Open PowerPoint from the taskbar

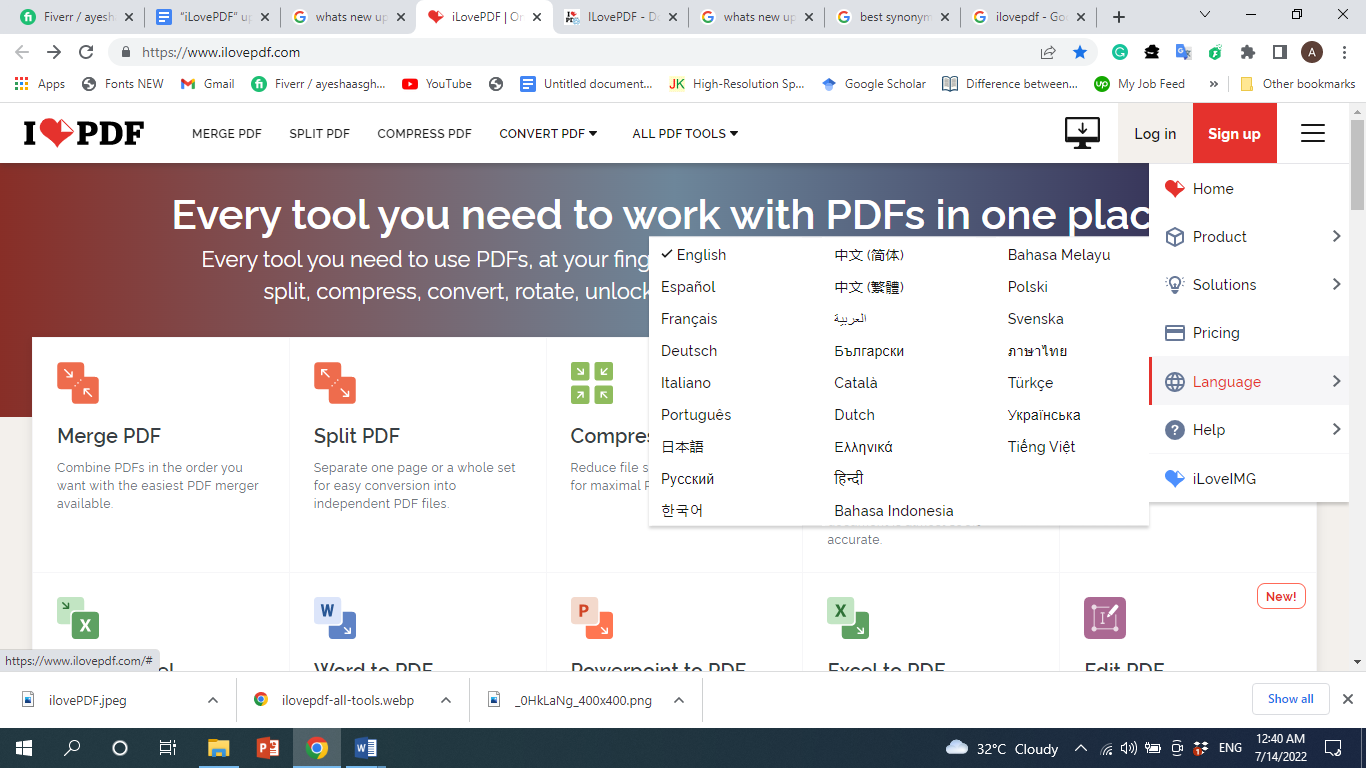click(267, 748)
